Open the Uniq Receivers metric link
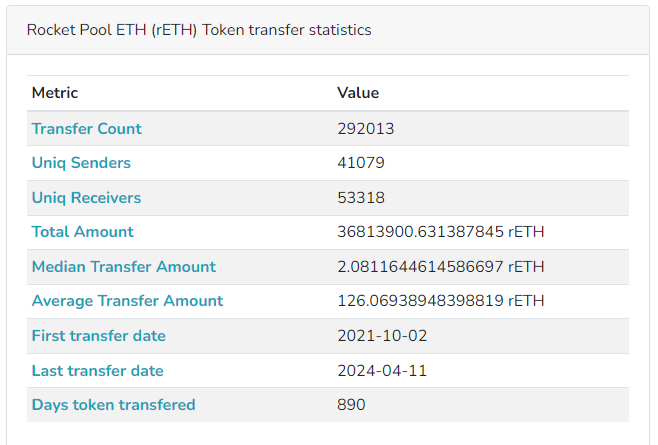658x445 pixels. (x=86, y=198)
